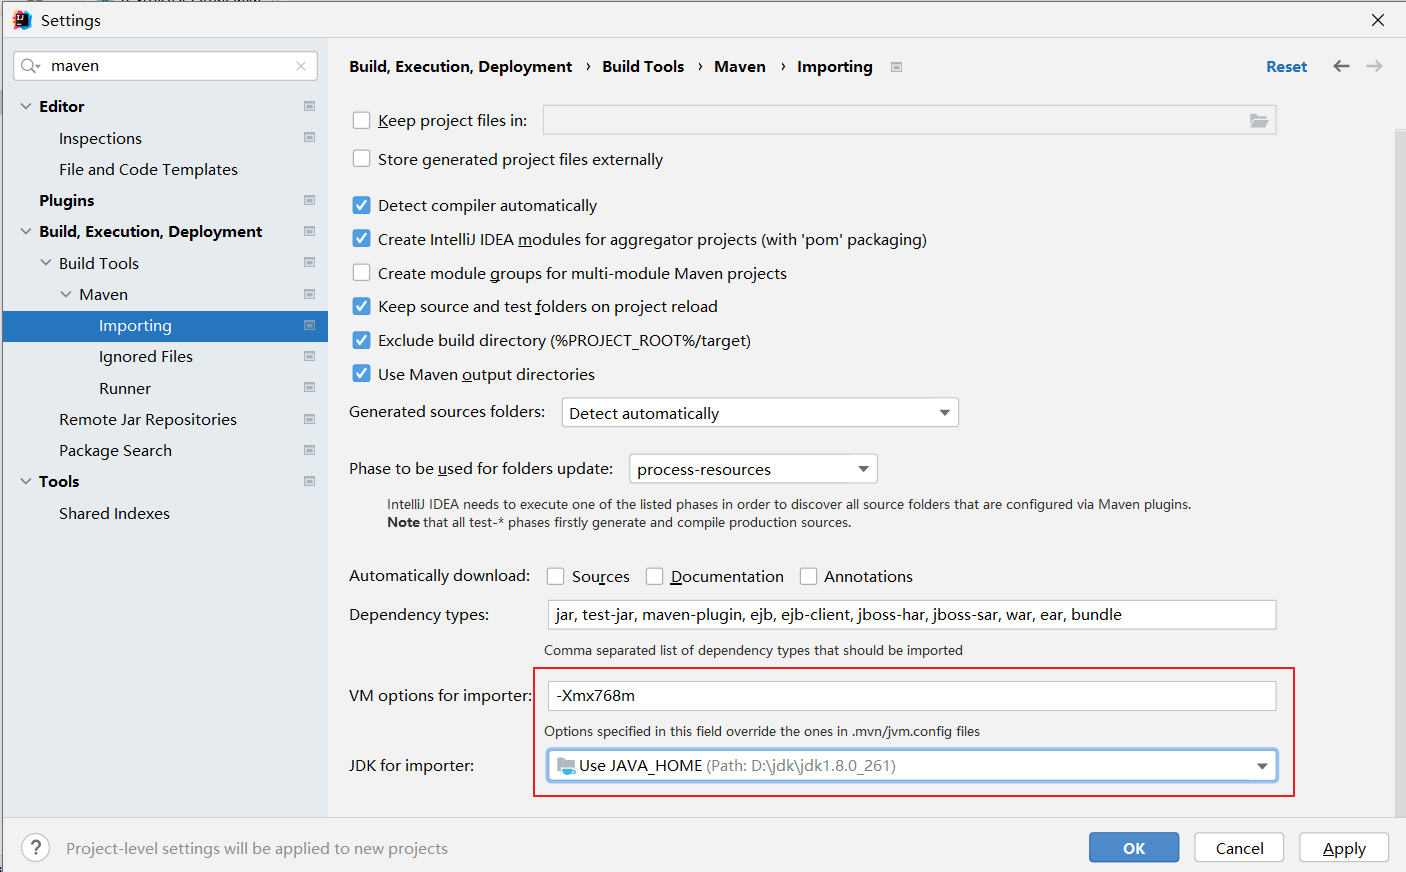Enable automatic download of Documentation
The height and width of the screenshot is (872, 1406).
(655, 576)
